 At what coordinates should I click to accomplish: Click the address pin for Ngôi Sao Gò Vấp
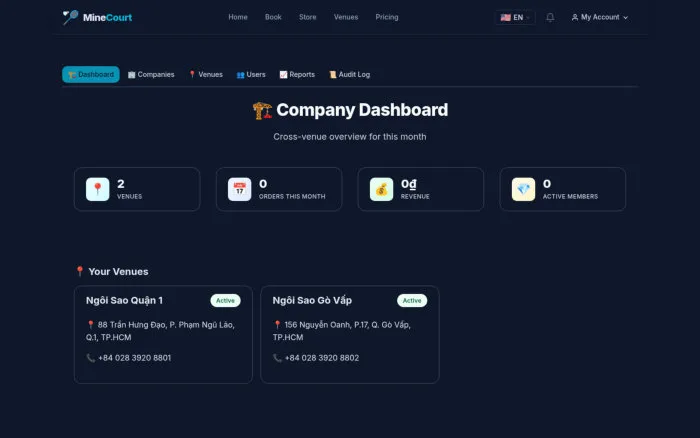277,325
